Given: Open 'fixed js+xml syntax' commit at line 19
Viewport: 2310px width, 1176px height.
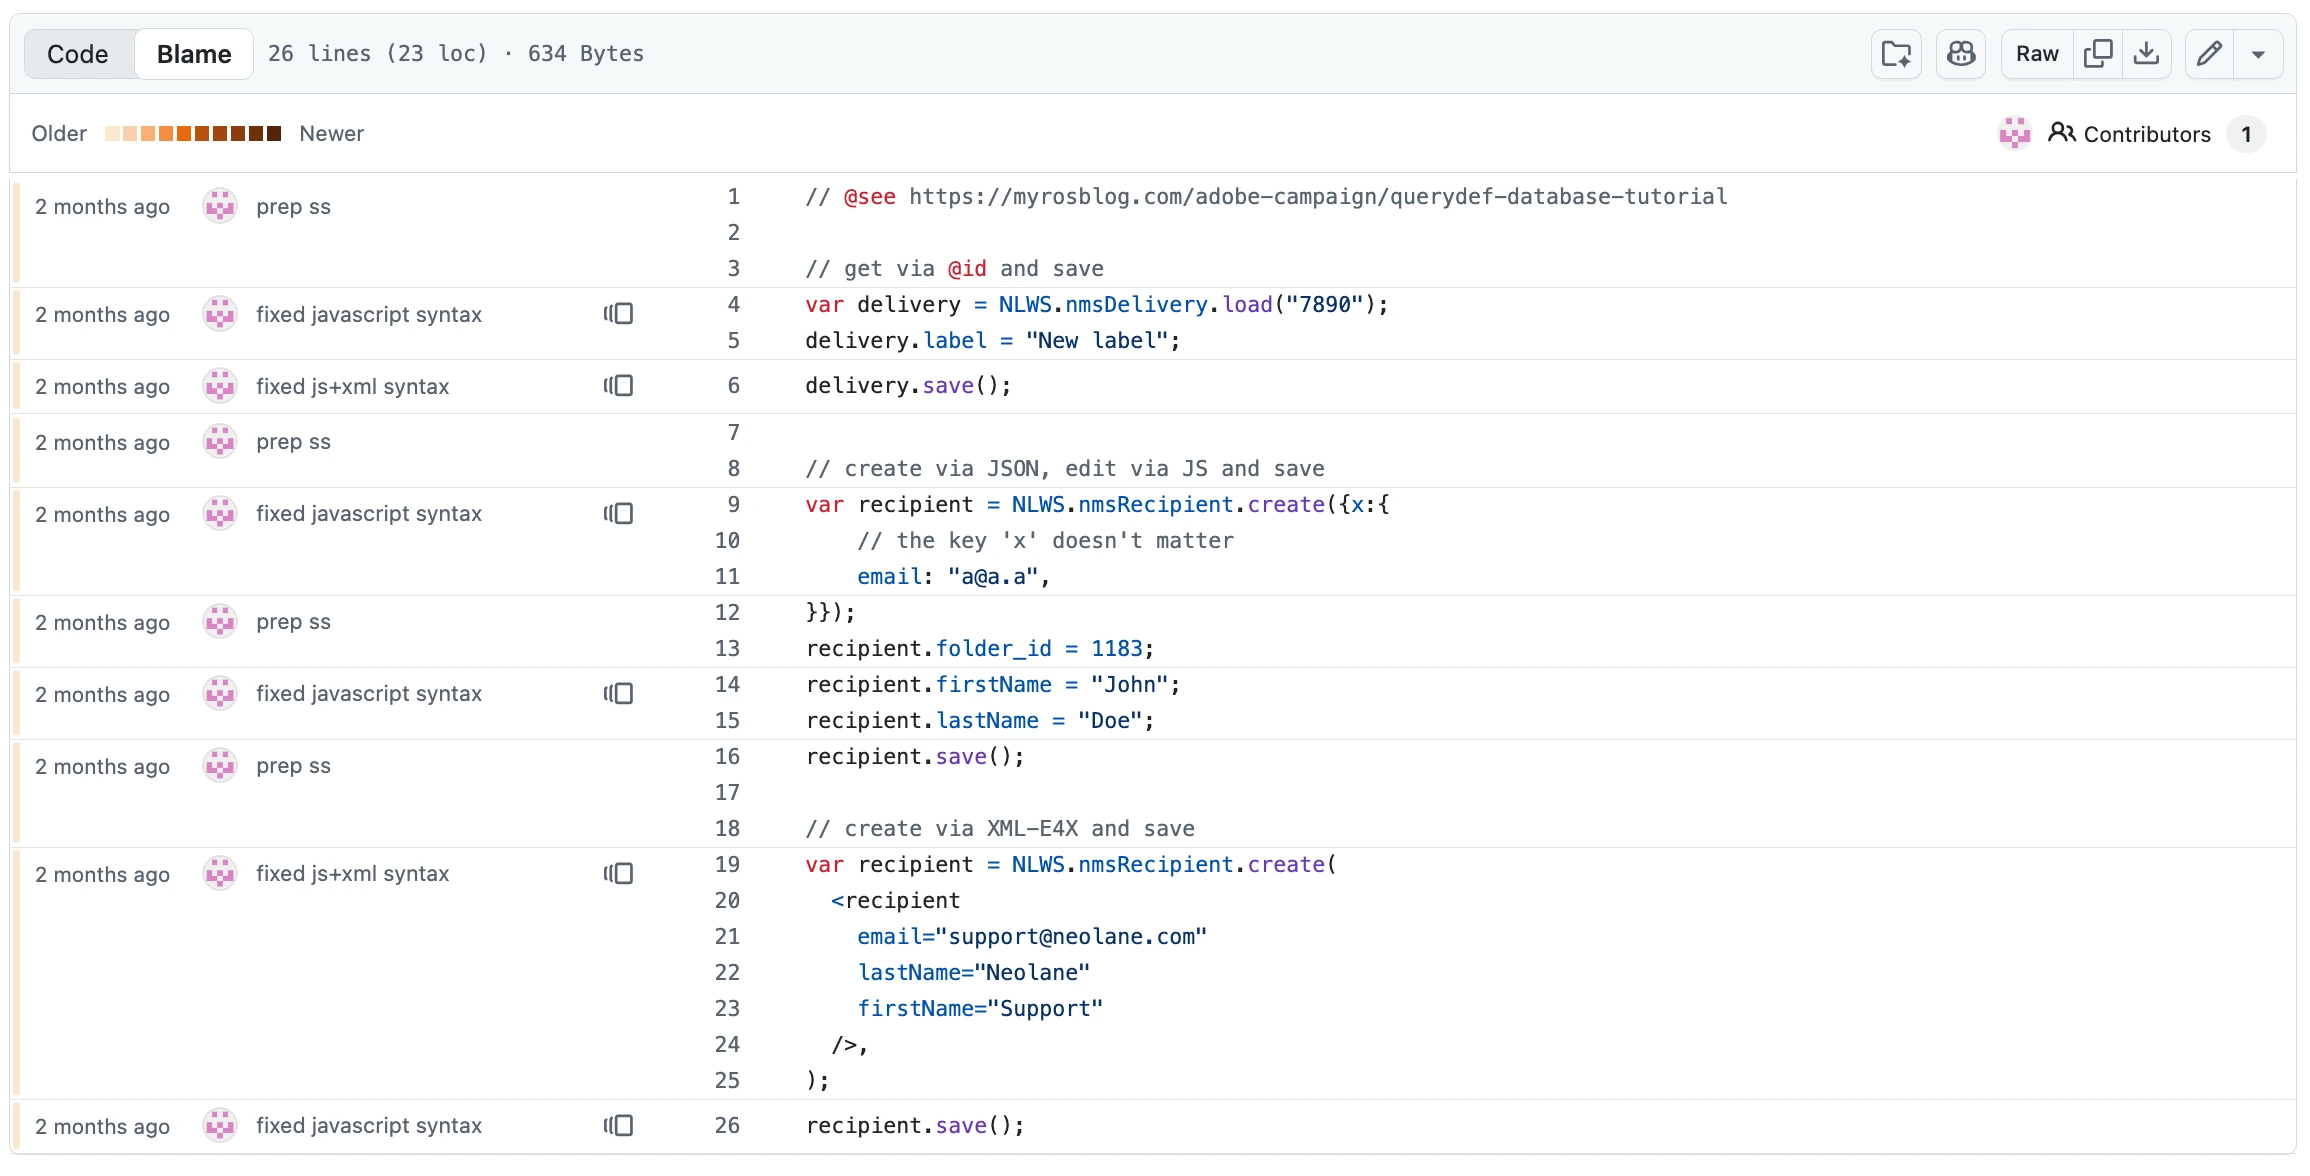Looking at the screenshot, I should pos(352,874).
